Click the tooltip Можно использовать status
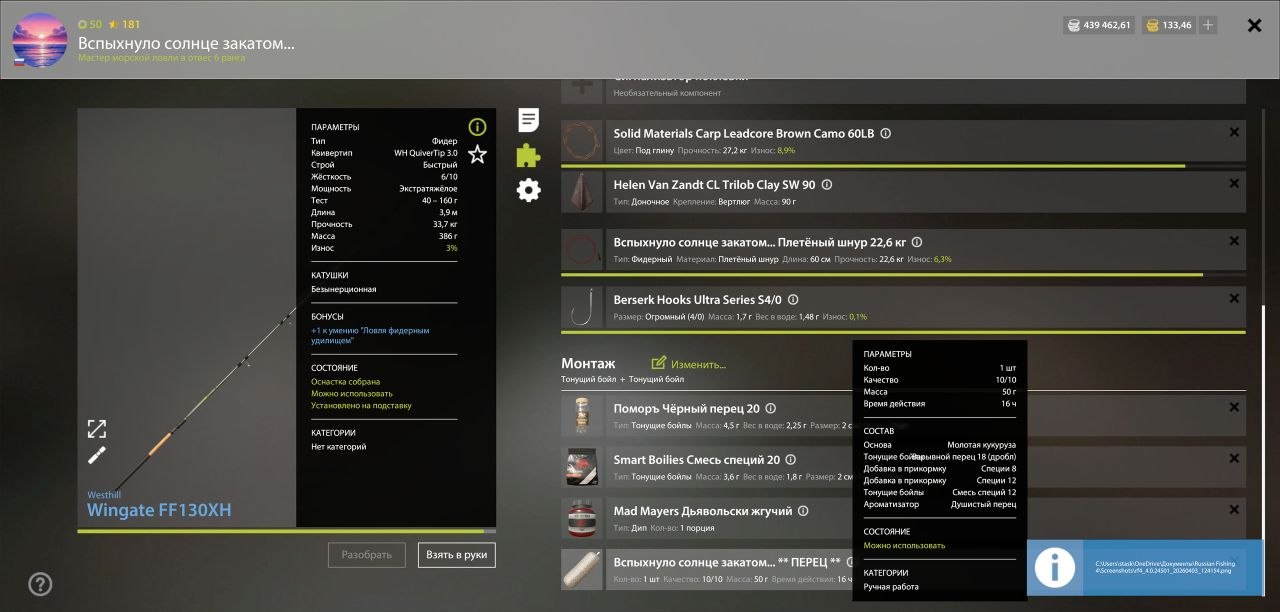Viewport: 1280px width, 612px height. (904, 546)
